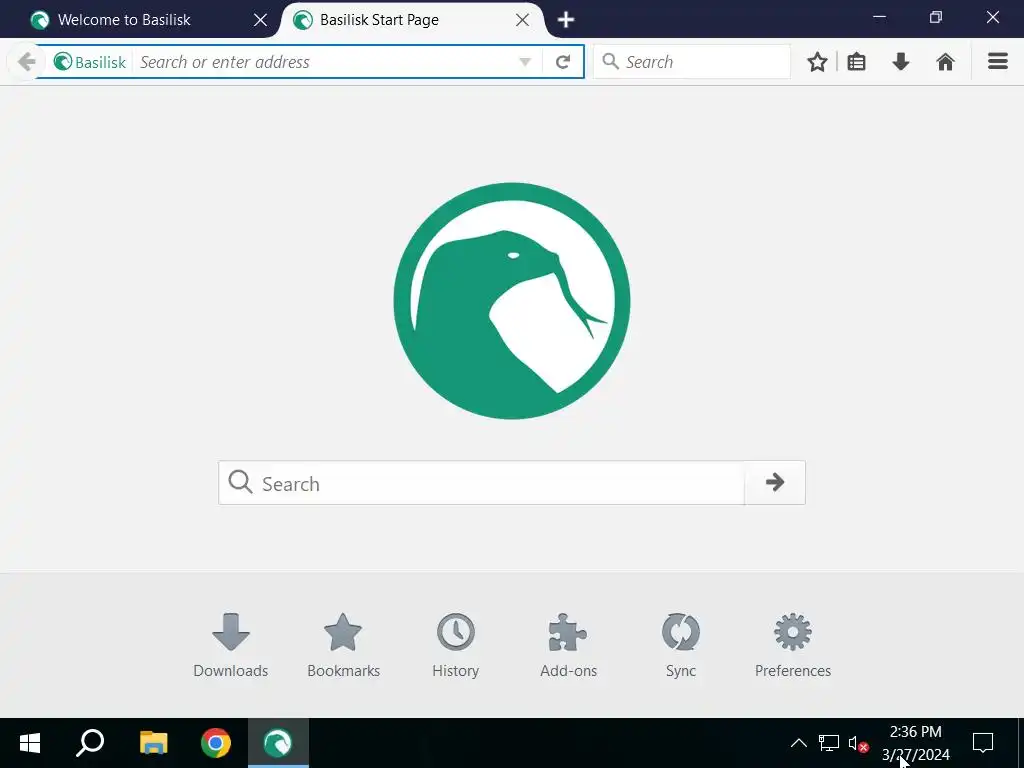1024x768 pixels.
Task: Close the Basilisk Start Page tab
Action: [x=522, y=20]
